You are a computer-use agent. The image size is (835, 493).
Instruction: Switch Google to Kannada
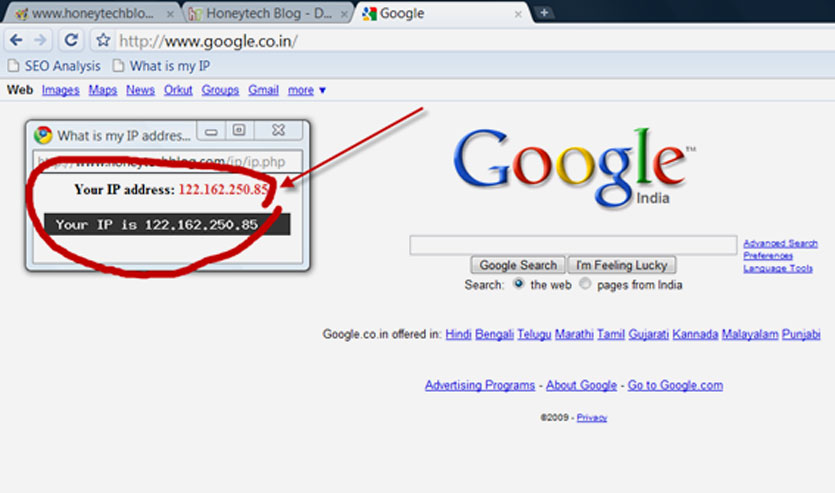click(695, 334)
